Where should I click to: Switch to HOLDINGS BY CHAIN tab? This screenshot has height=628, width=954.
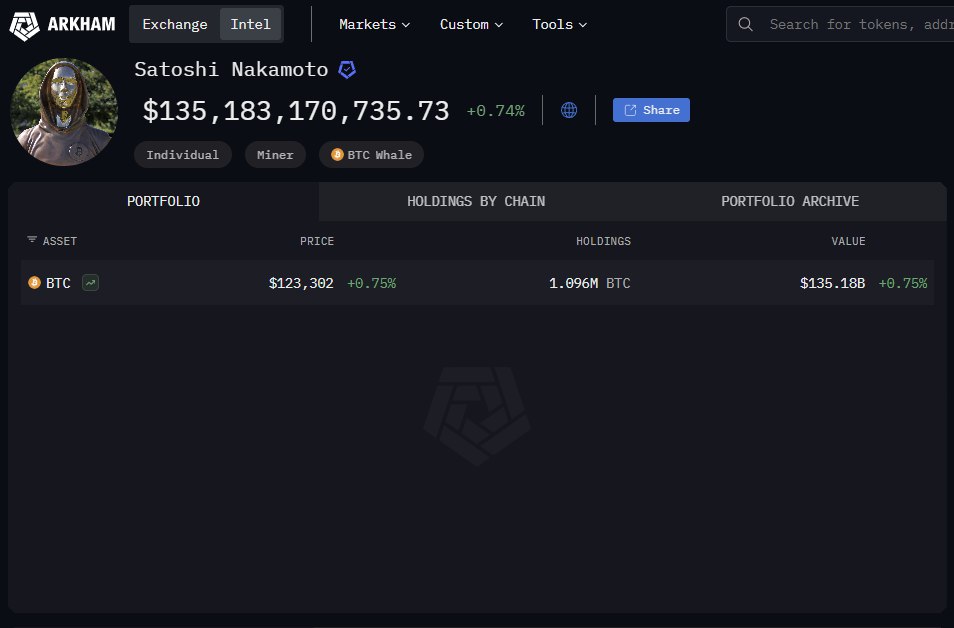tap(476, 201)
